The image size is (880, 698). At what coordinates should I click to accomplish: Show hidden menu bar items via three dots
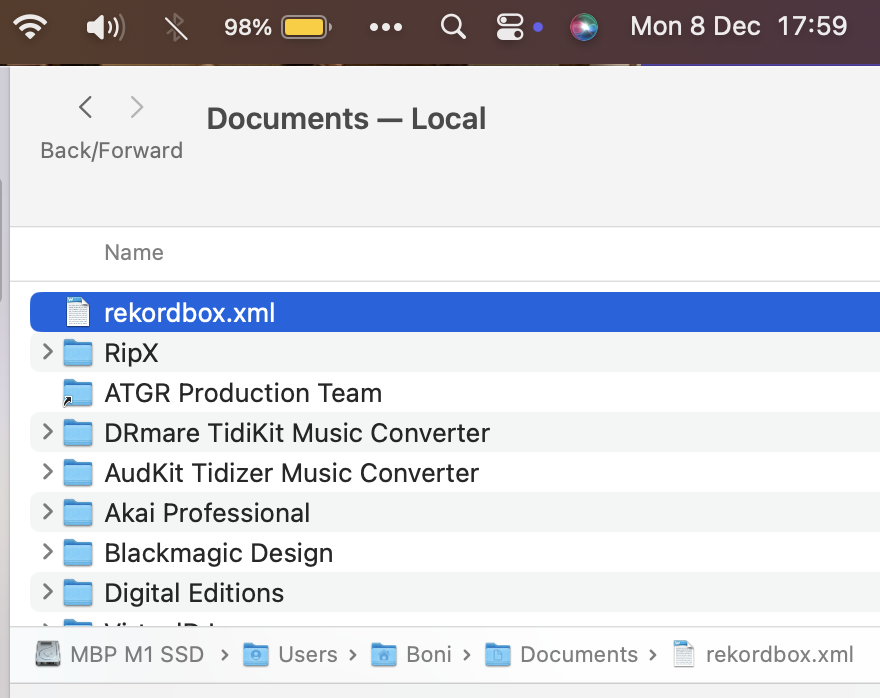pyautogui.click(x=386, y=27)
